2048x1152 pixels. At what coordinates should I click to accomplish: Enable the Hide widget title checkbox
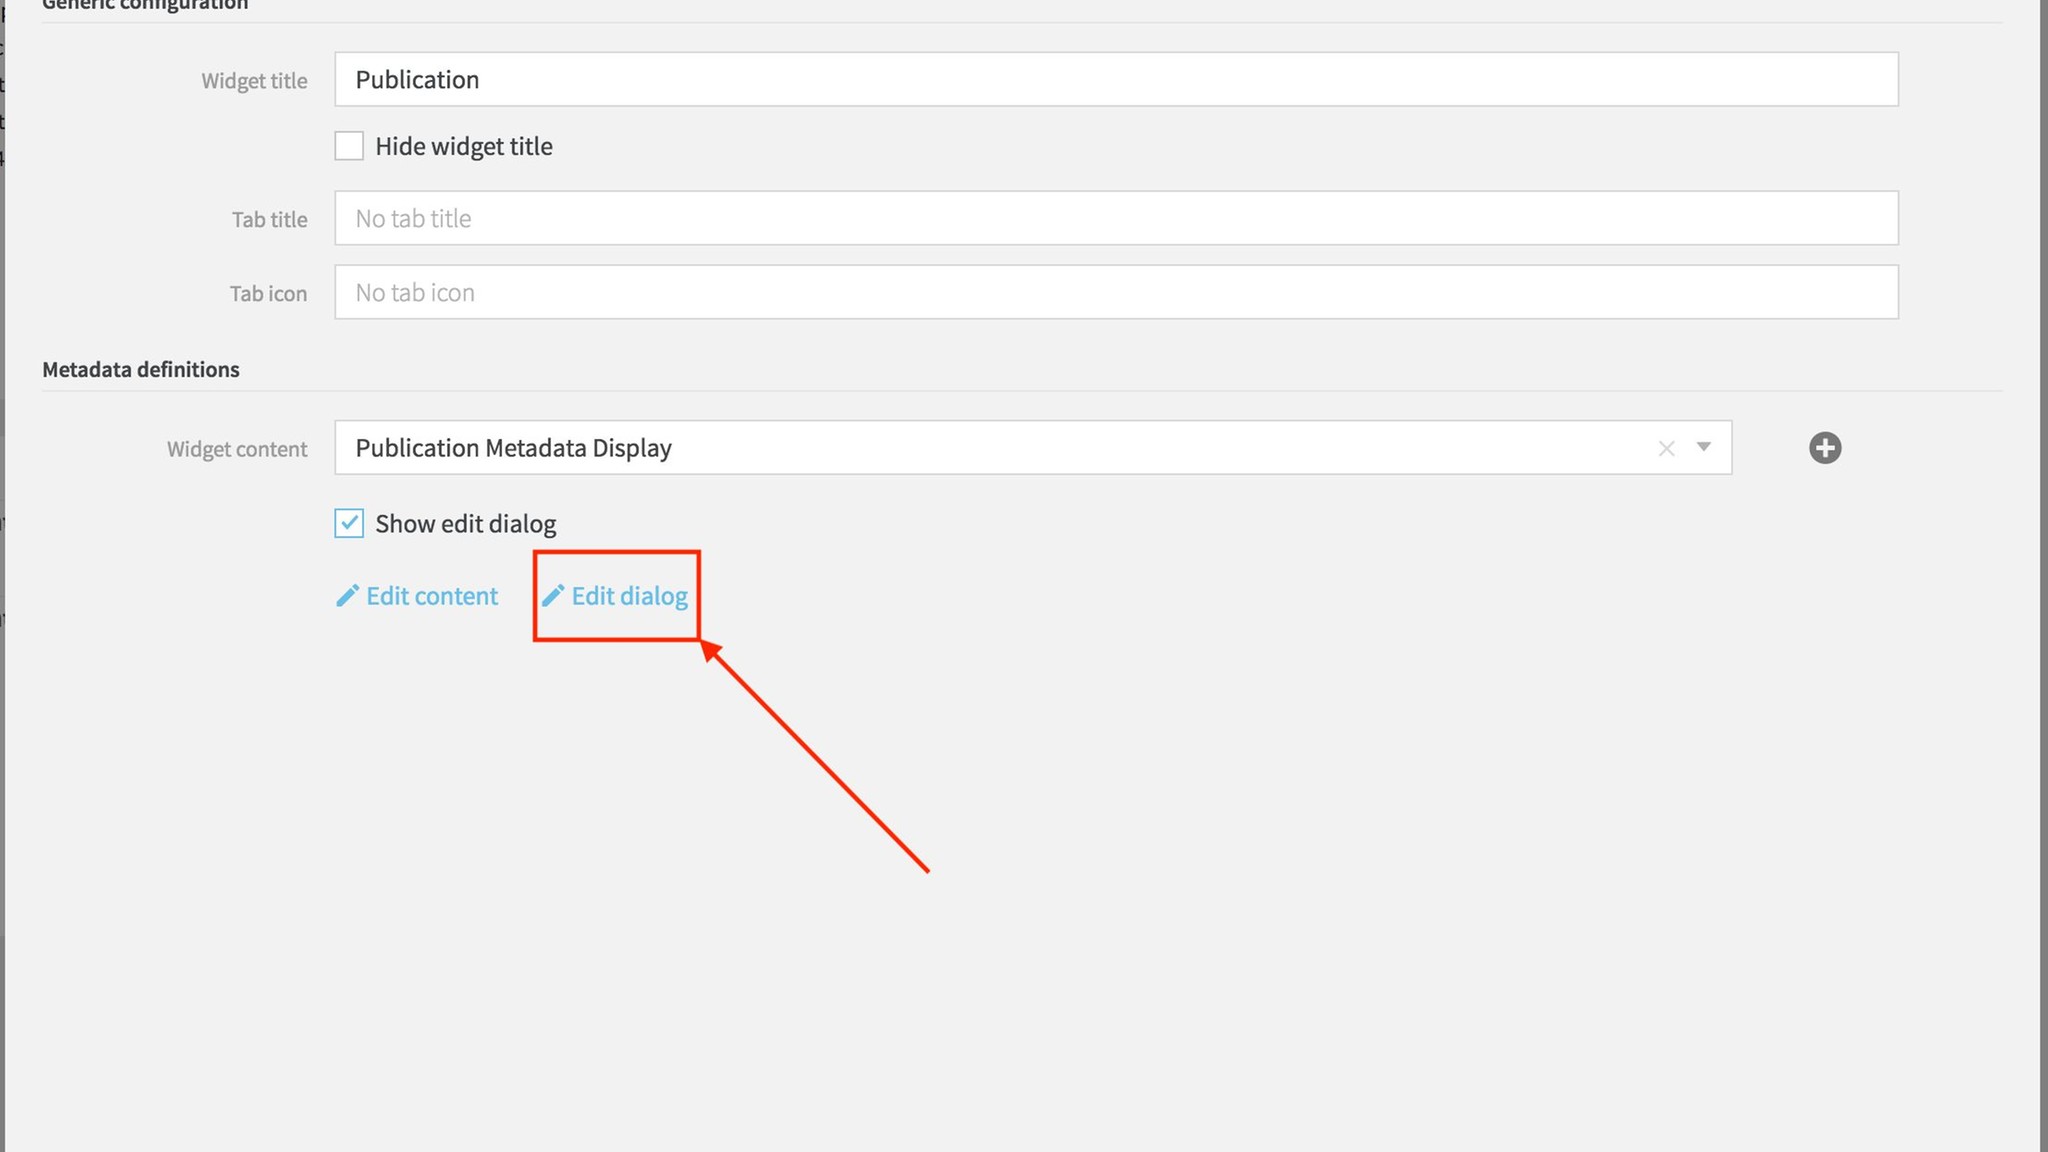(349, 146)
